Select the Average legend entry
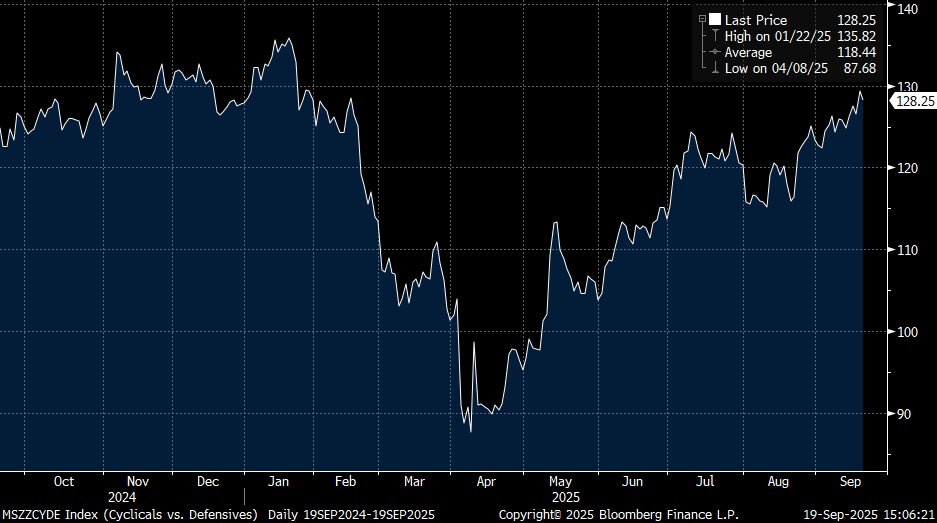This screenshot has width=937, height=523. pos(748,52)
